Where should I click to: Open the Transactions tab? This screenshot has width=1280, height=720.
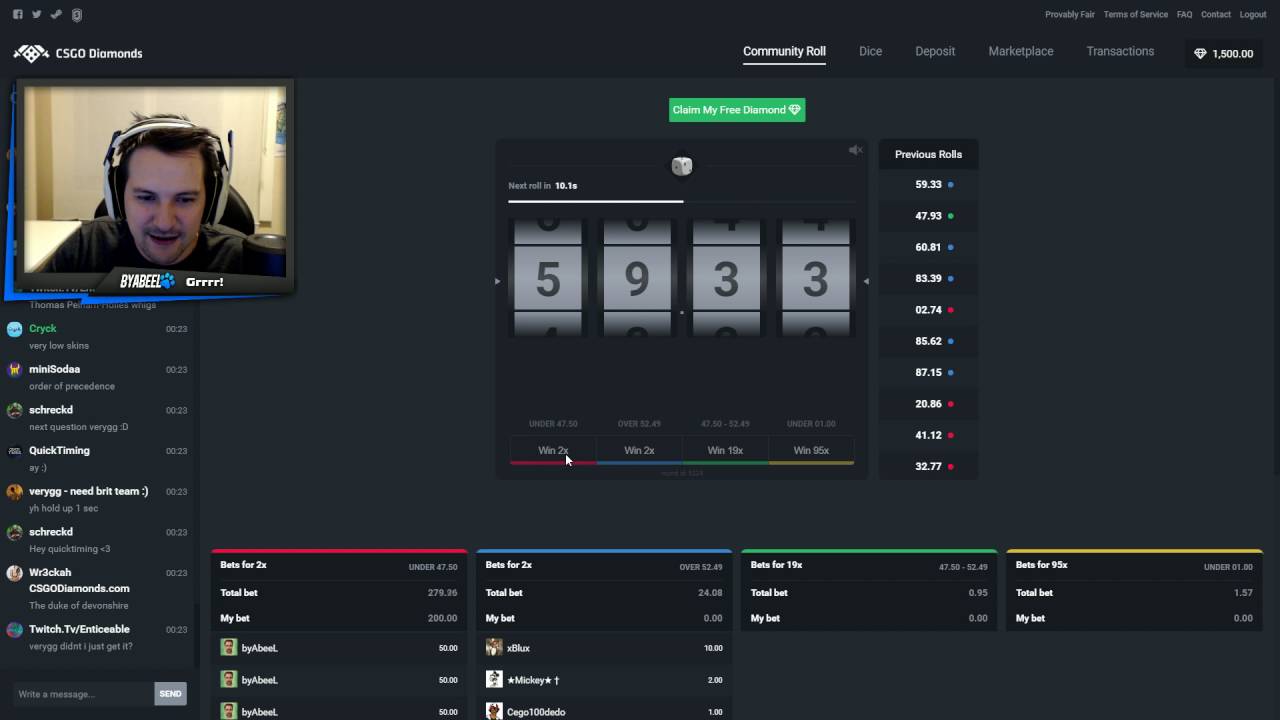click(1120, 52)
